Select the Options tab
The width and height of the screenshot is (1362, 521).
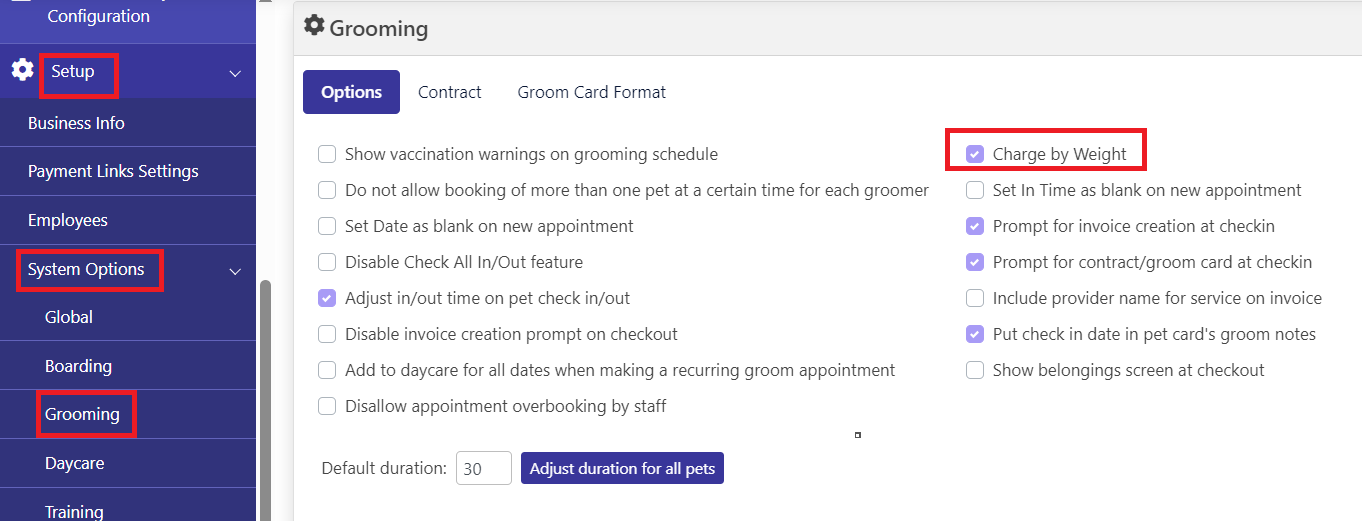[x=351, y=92]
